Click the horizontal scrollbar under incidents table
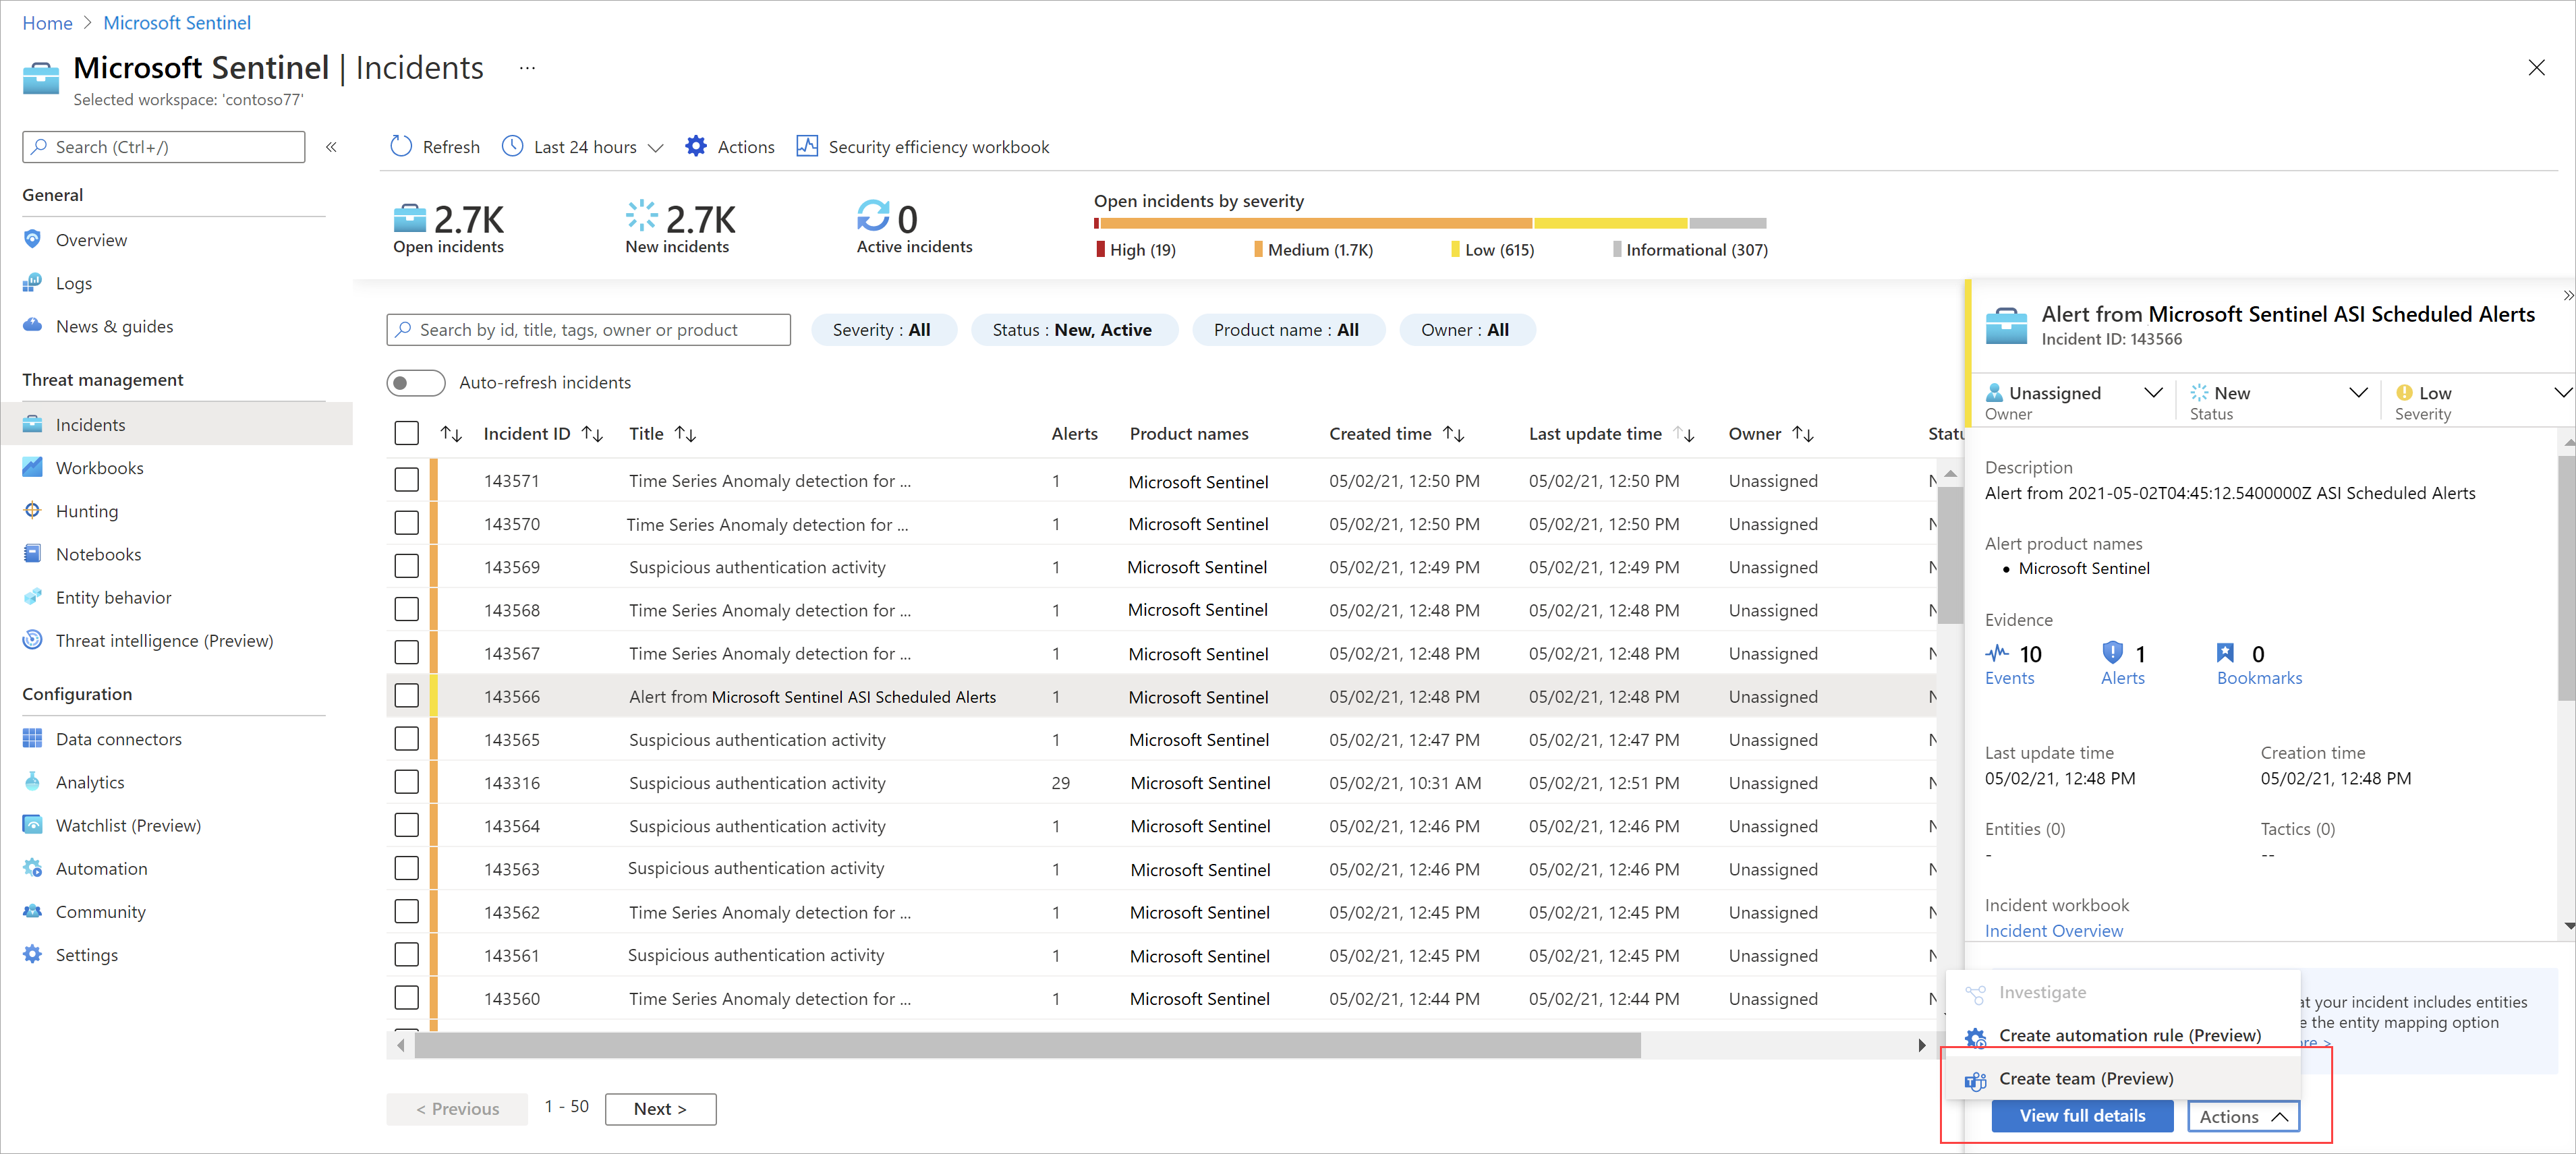The image size is (2576, 1154). [1028, 1045]
